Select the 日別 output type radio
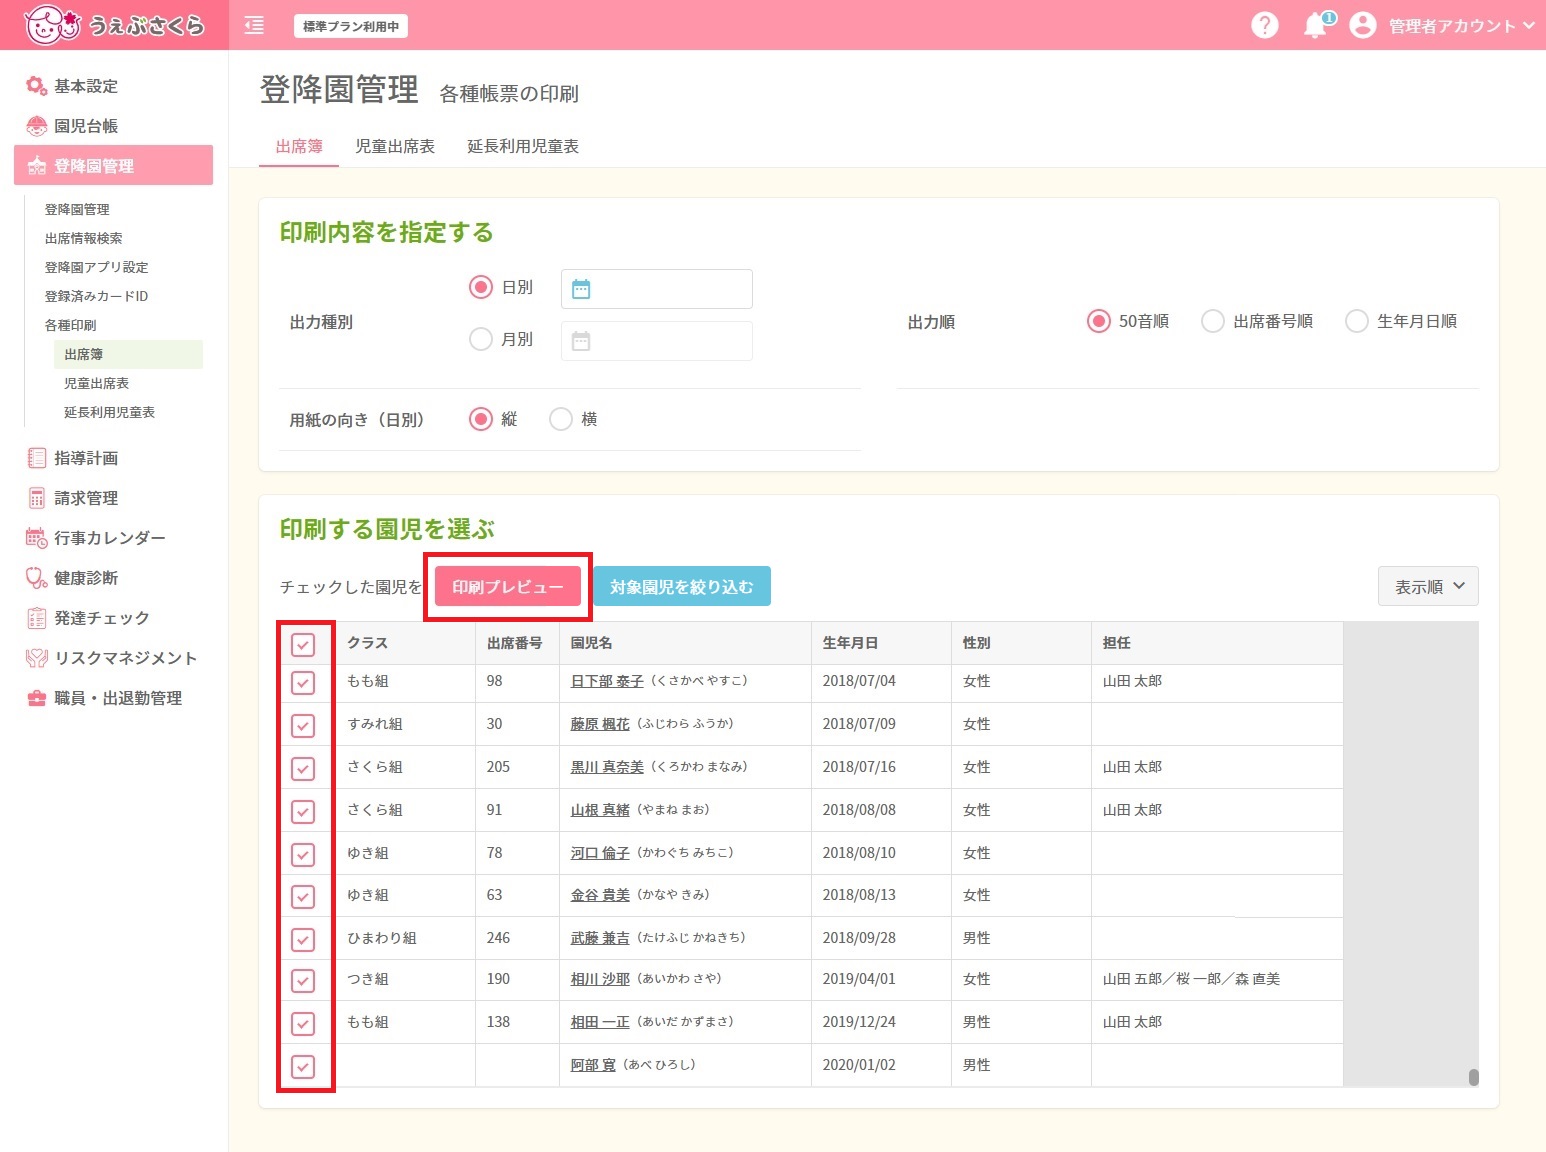The height and width of the screenshot is (1152, 1546). click(x=481, y=287)
